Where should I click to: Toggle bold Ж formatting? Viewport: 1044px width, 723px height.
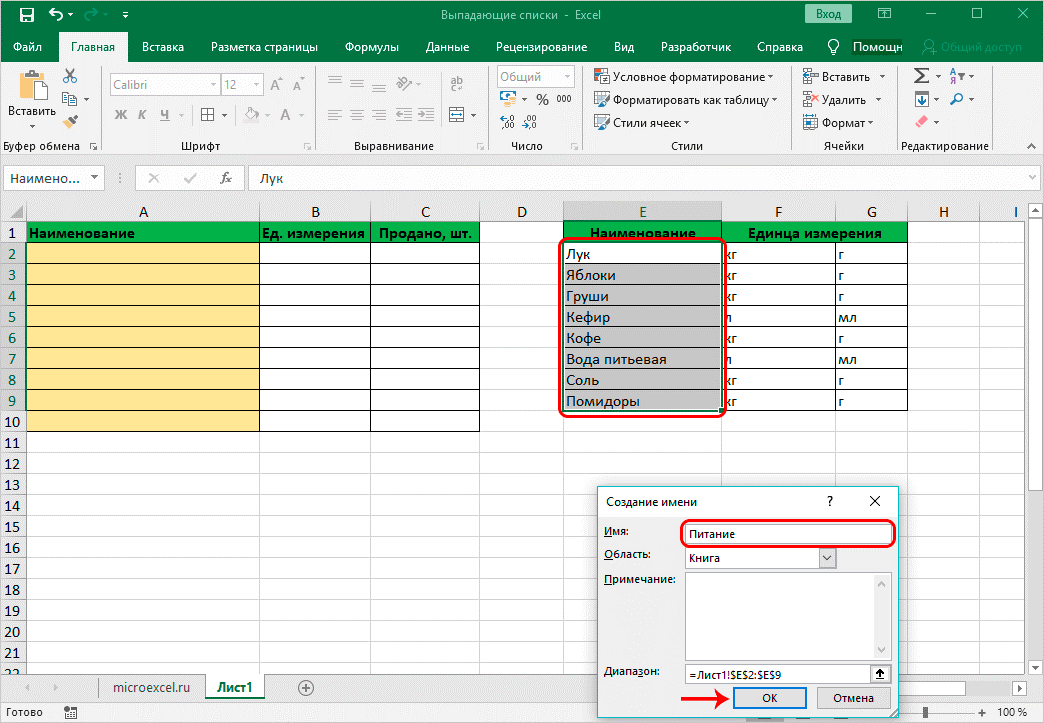point(121,115)
